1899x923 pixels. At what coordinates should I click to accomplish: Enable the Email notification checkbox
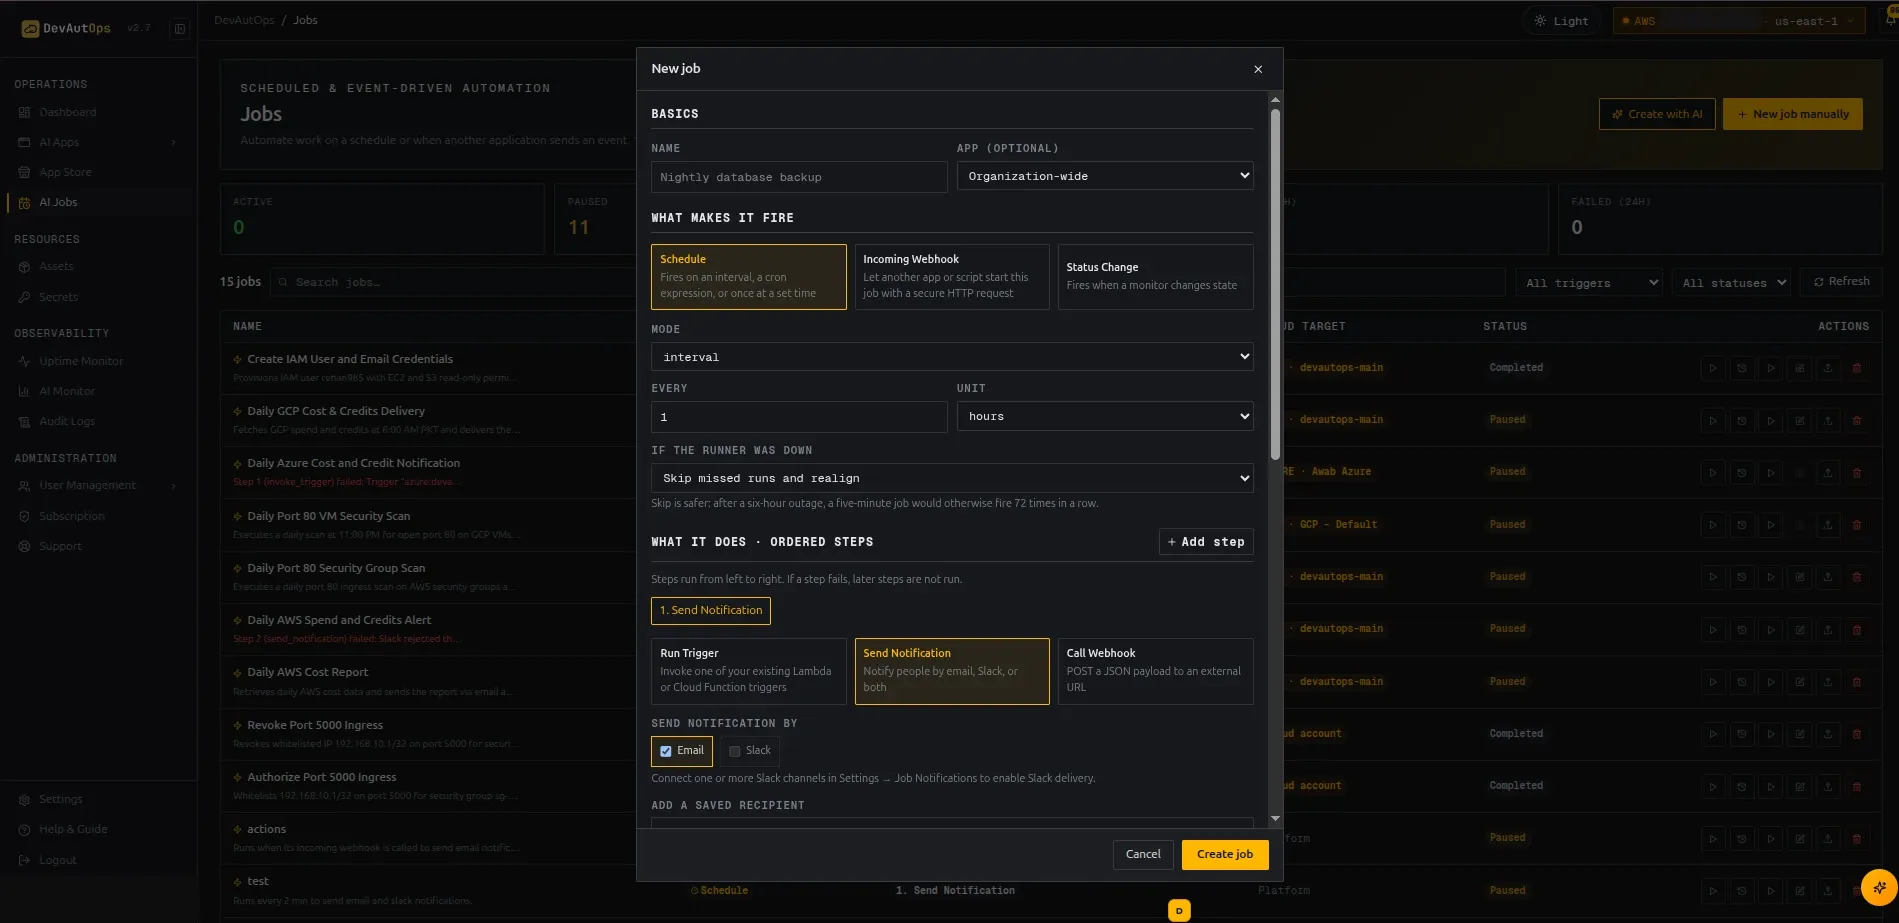coord(666,751)
